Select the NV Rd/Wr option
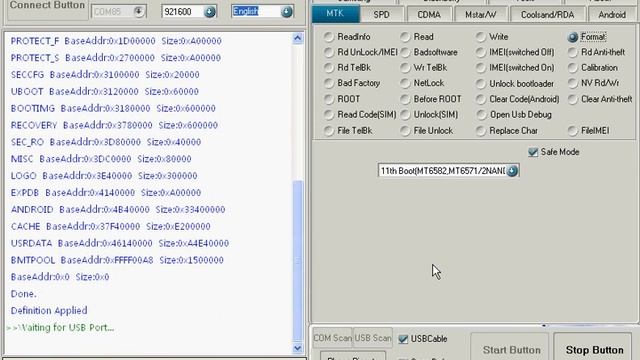Screen dimensions: 640x360 [573, 83]
